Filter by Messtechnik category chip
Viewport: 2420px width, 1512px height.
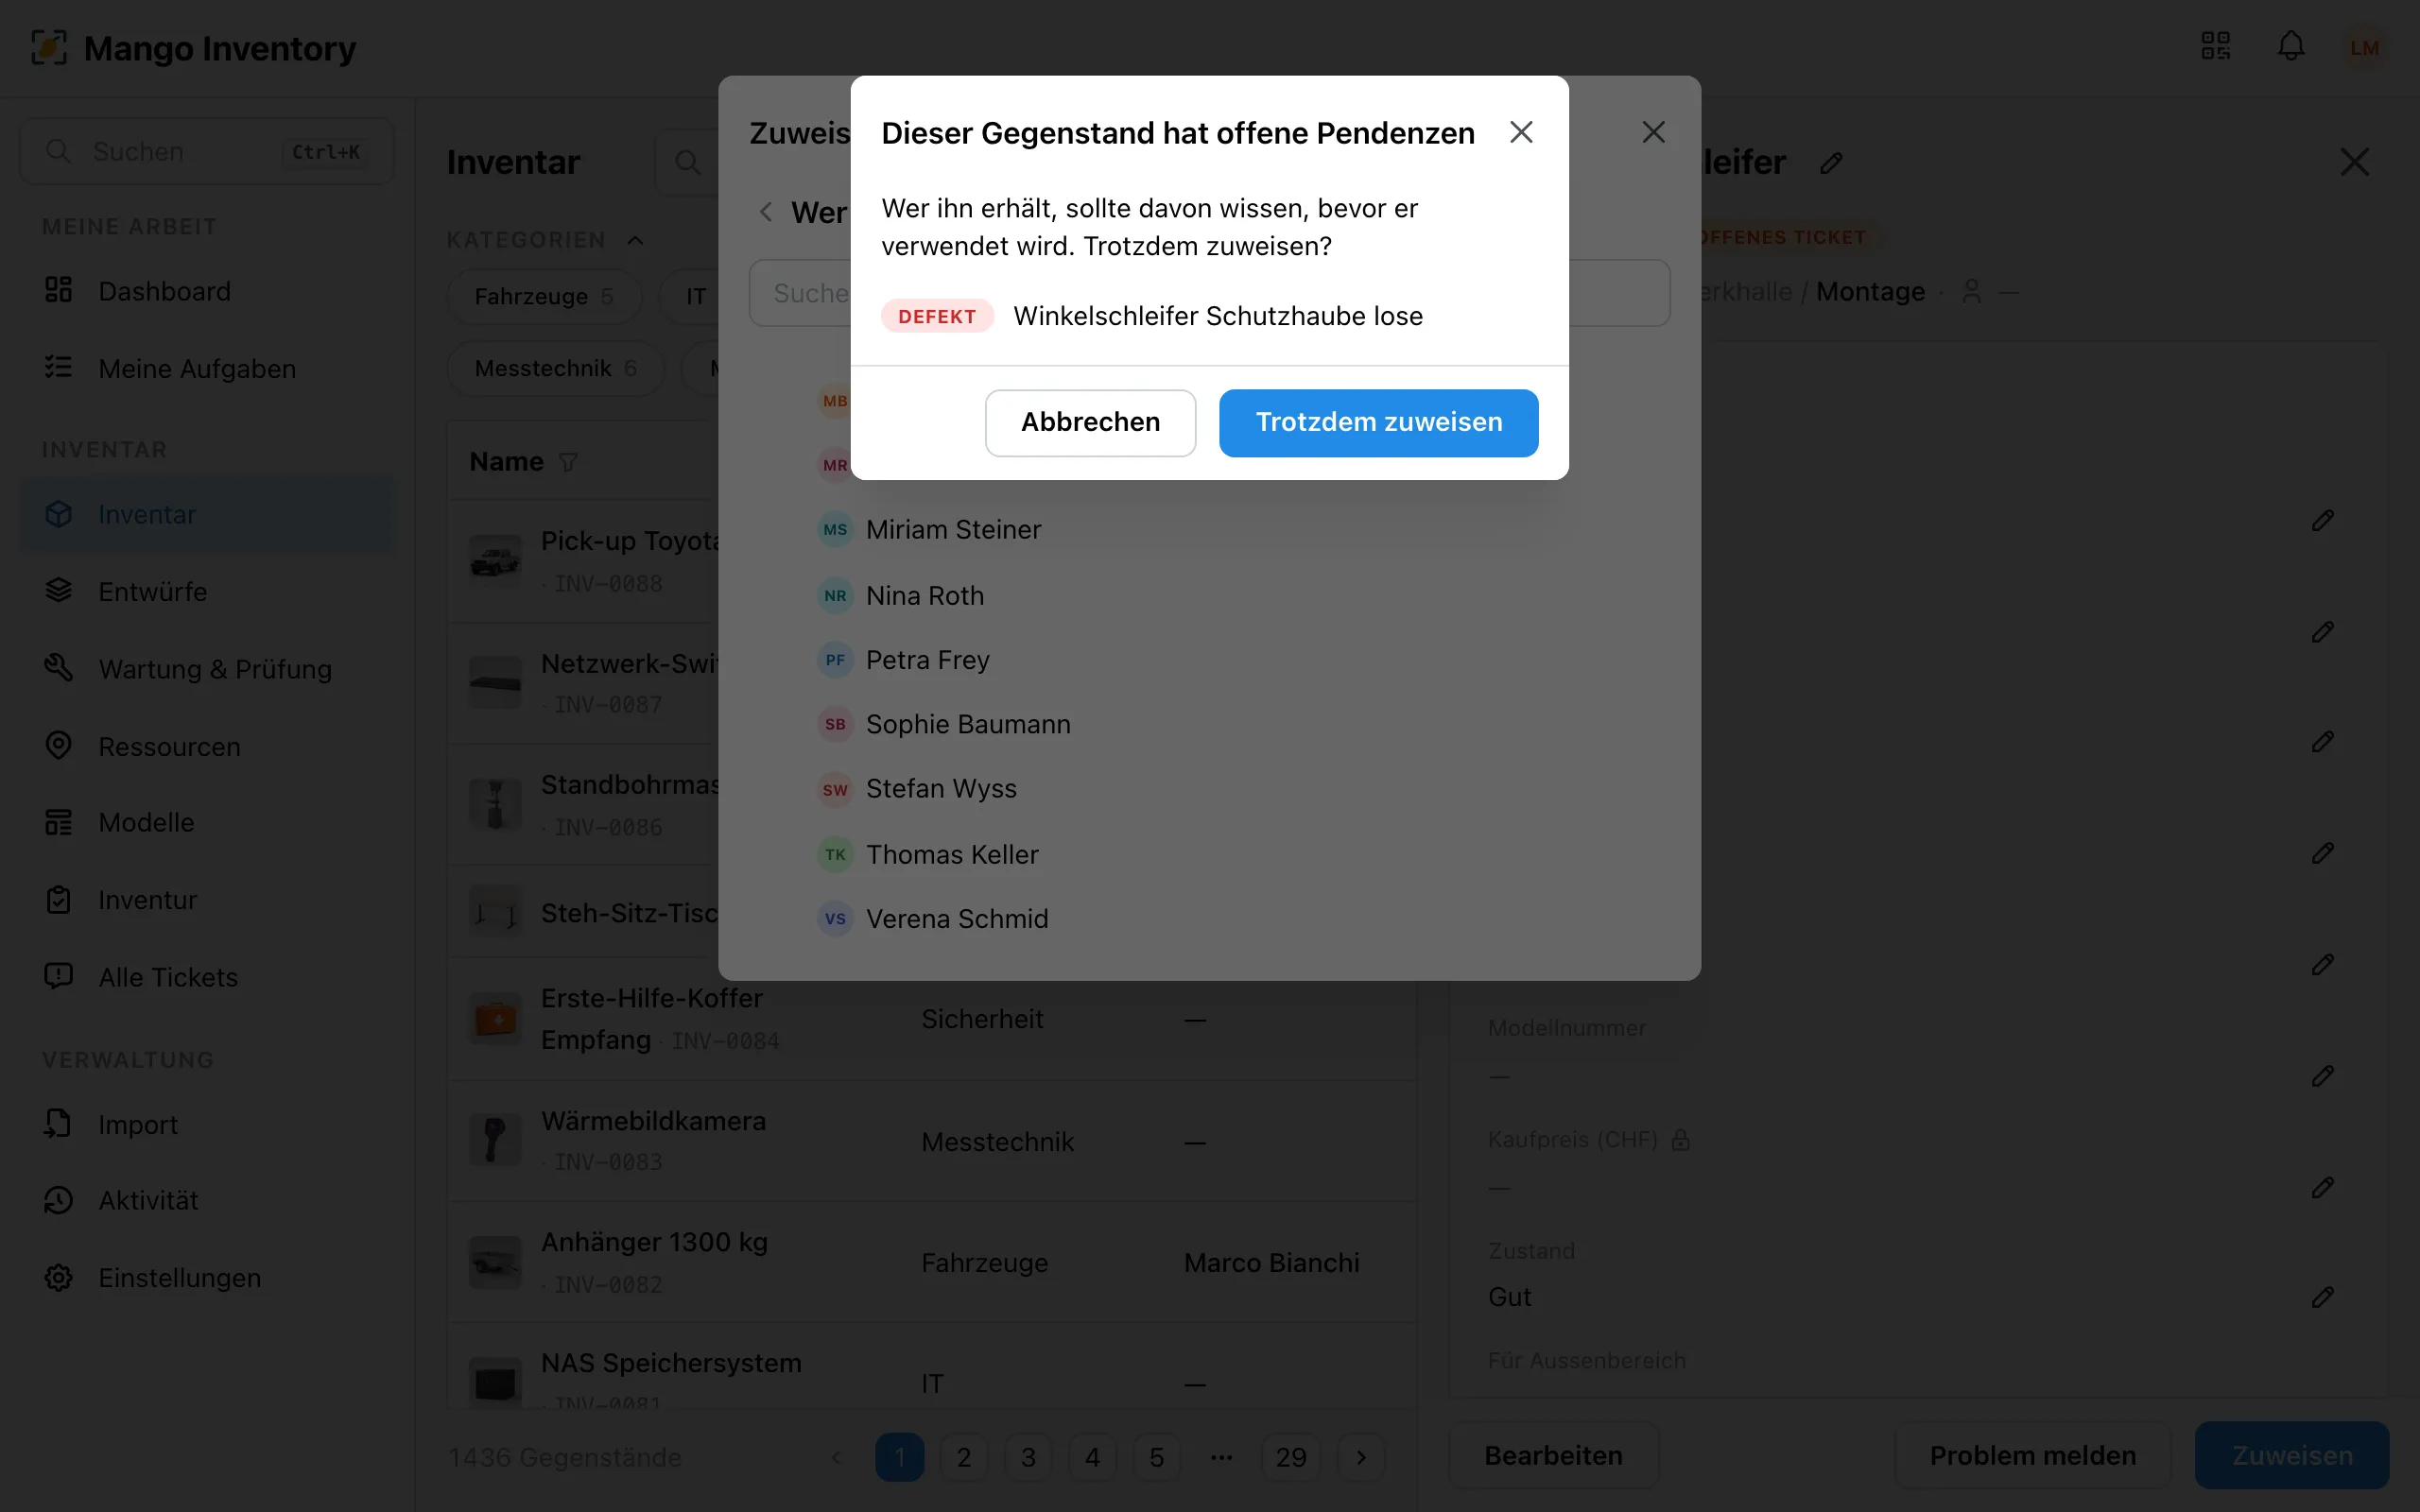pyautogui.click(x=555, y=368)
